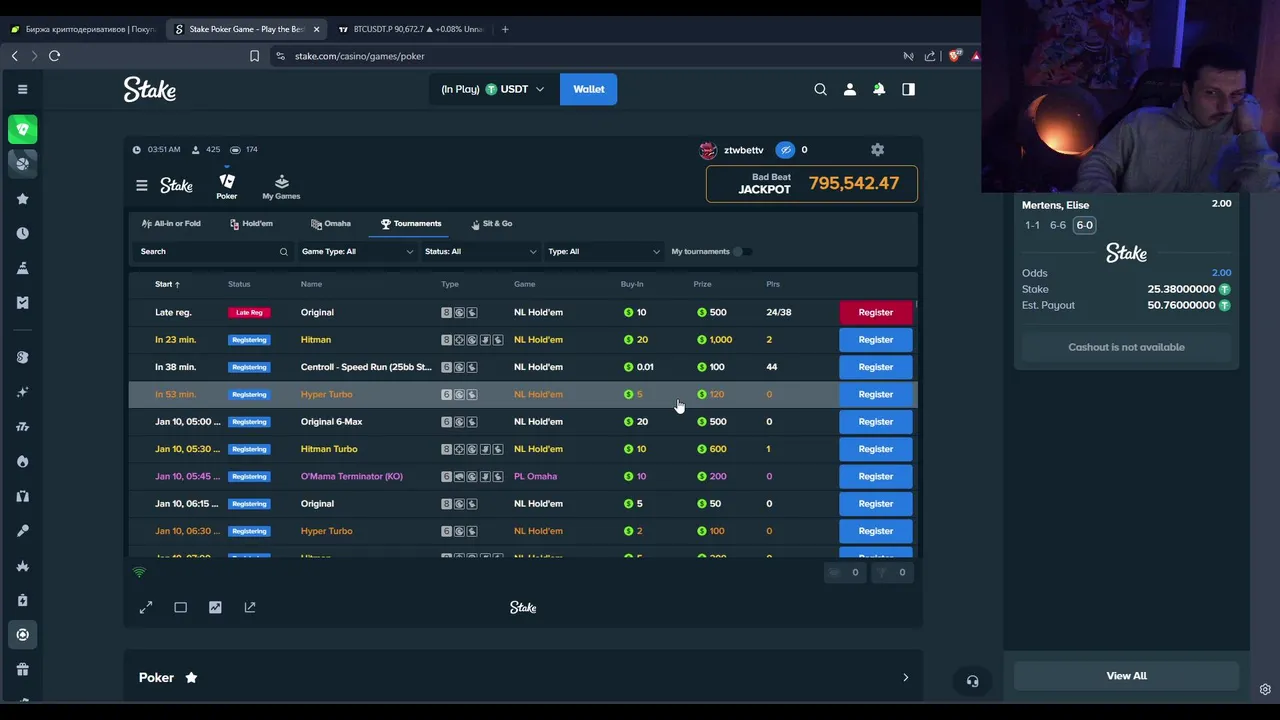Click the 6-0 score chip in bet slip
Image resolution: width=1280 pixels, height=720 pixels.
1084,225
